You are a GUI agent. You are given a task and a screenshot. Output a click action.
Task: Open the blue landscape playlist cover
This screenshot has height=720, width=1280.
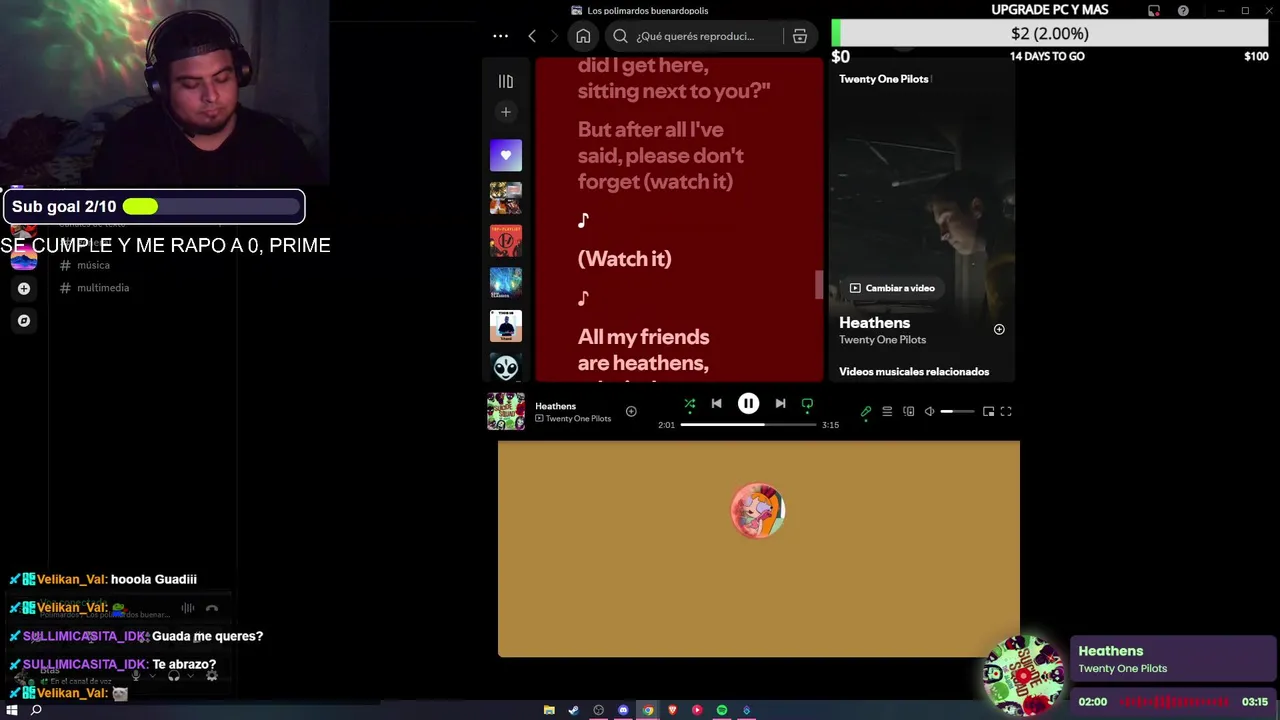tap(506, 283)
